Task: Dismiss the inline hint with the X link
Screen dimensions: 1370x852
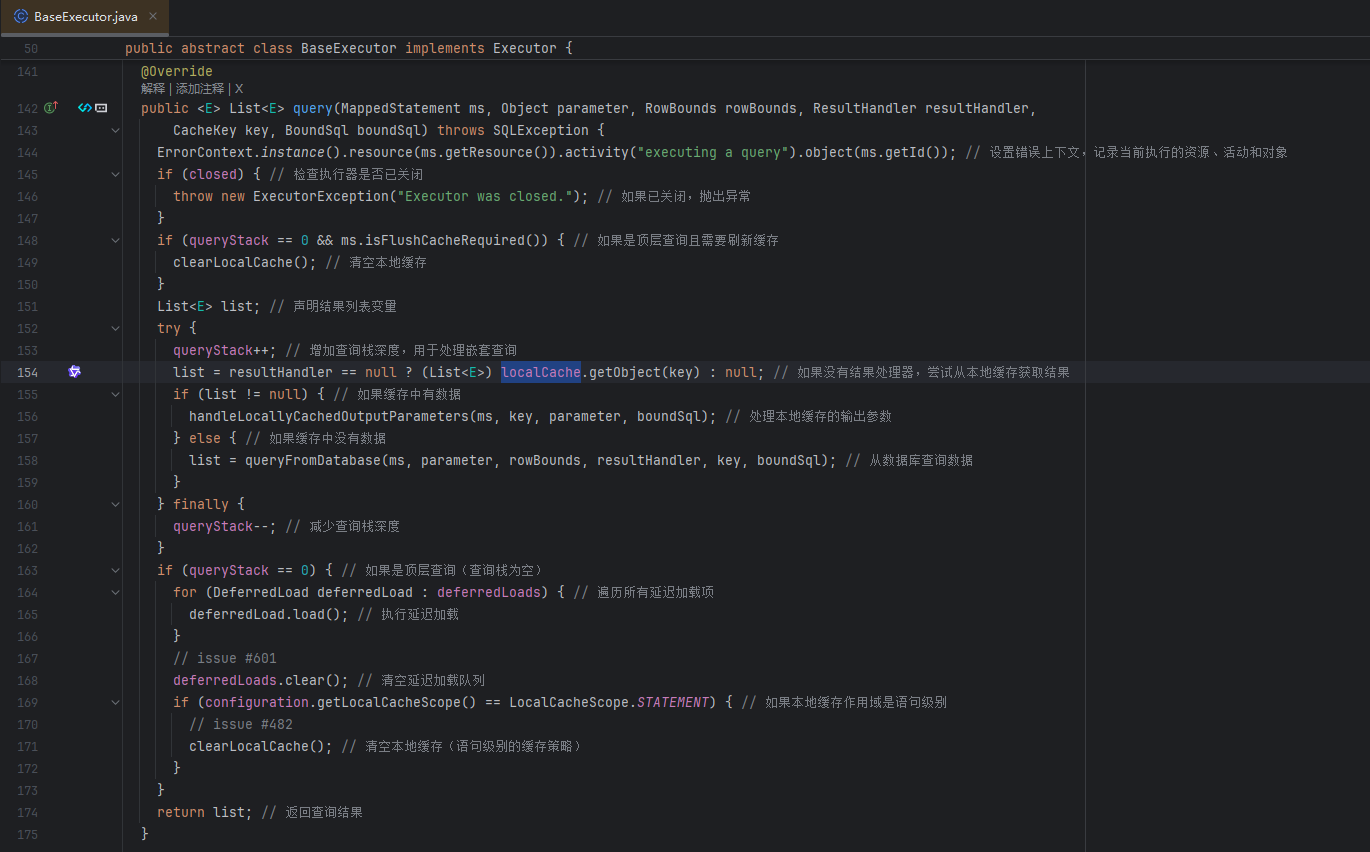Action: [239, 89]
